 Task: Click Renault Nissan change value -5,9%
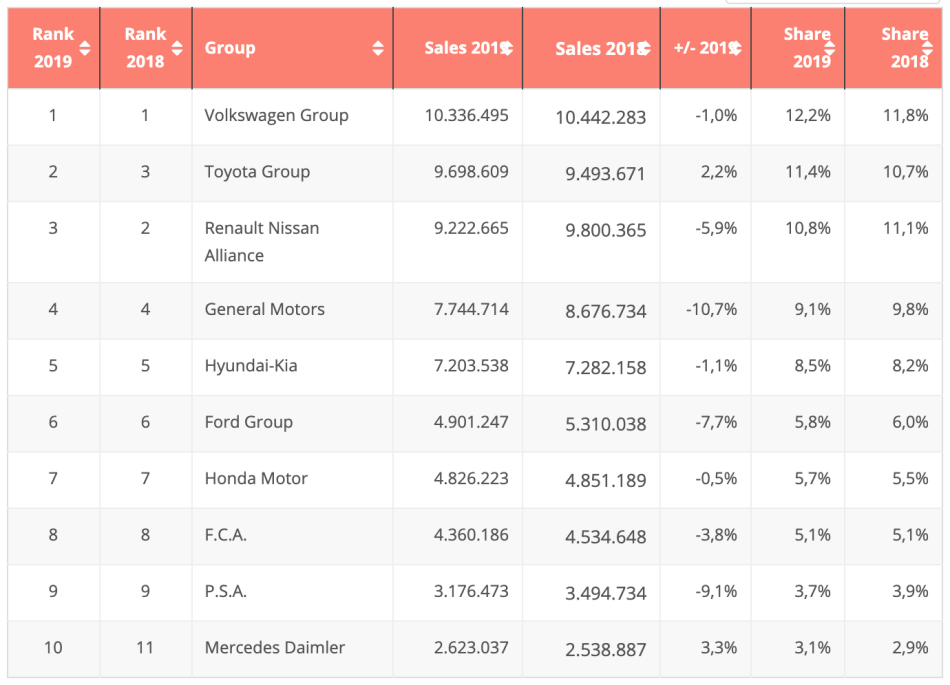[x=716, y=228]
